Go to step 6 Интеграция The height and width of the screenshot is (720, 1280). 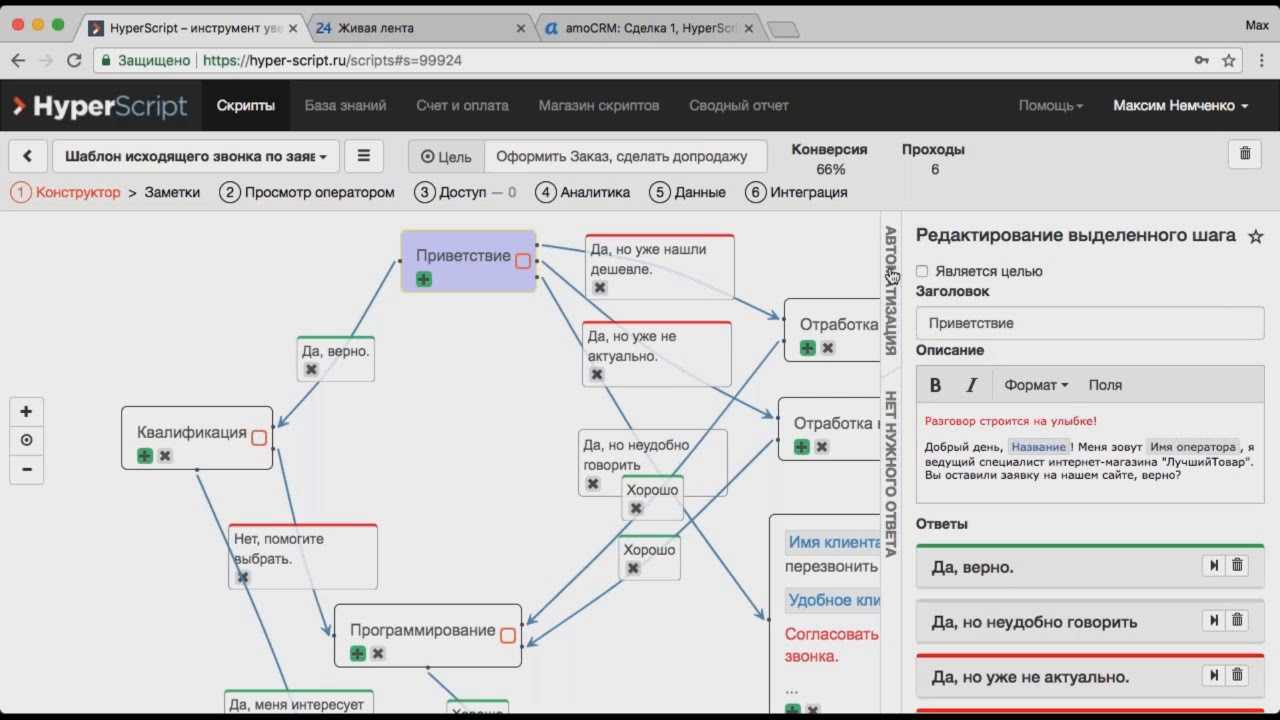[x=796, y=192]
